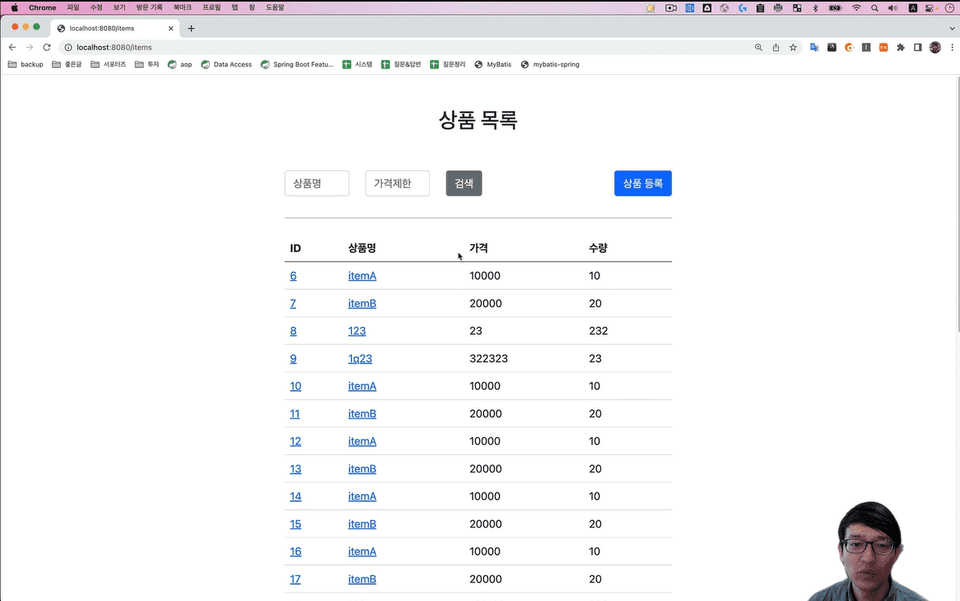The image size is (960, 601).
Task: Share this page via share icon
Action: pos(776,47)
